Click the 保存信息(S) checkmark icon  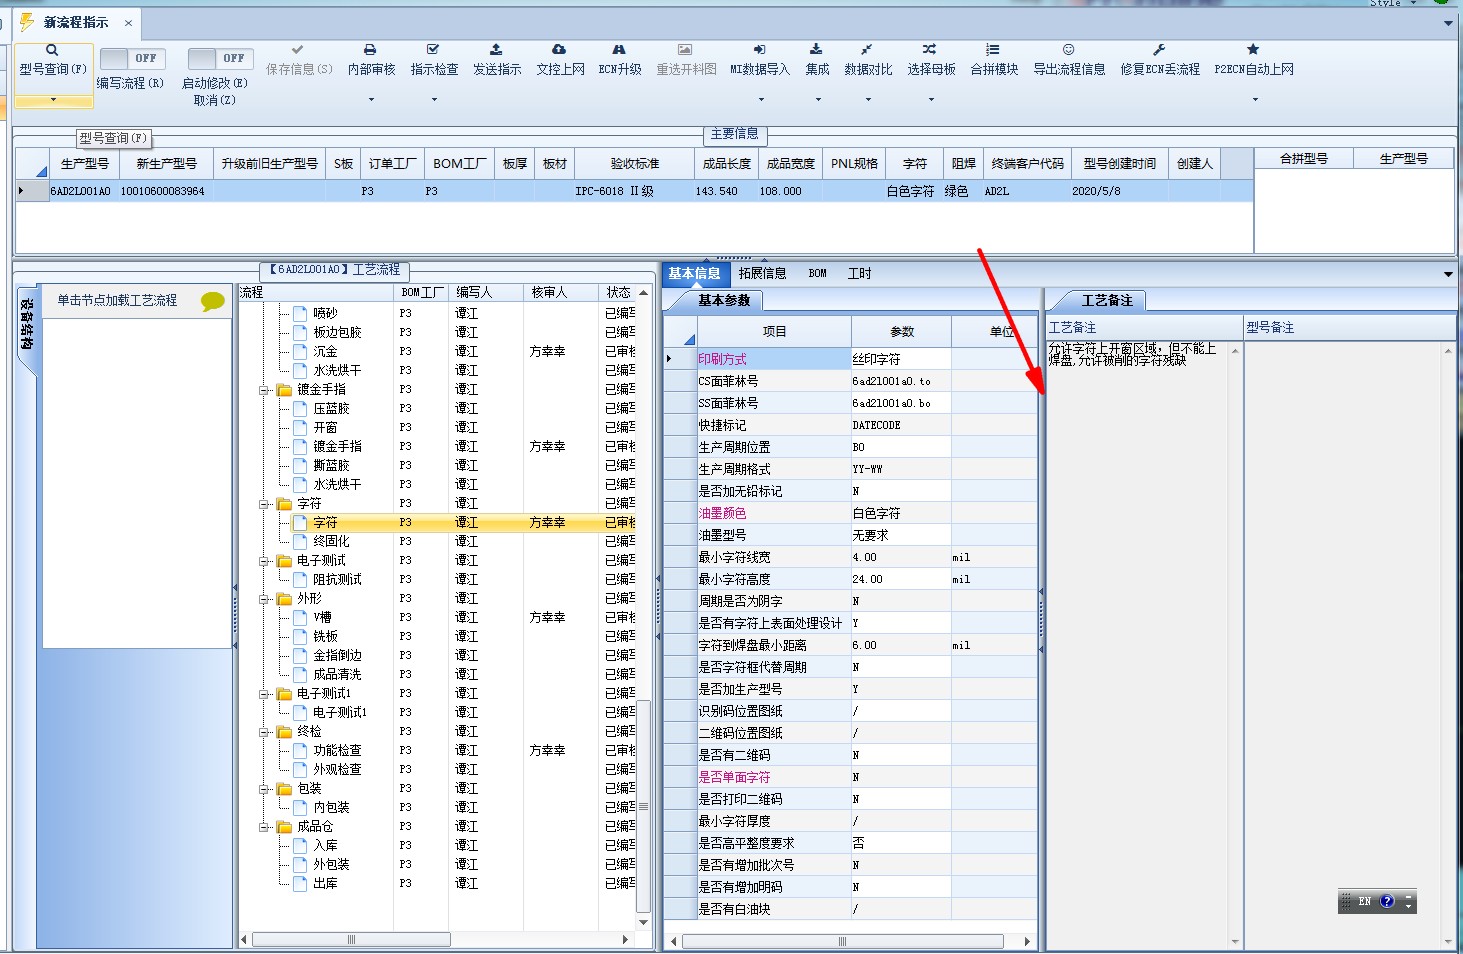point(298,49)
